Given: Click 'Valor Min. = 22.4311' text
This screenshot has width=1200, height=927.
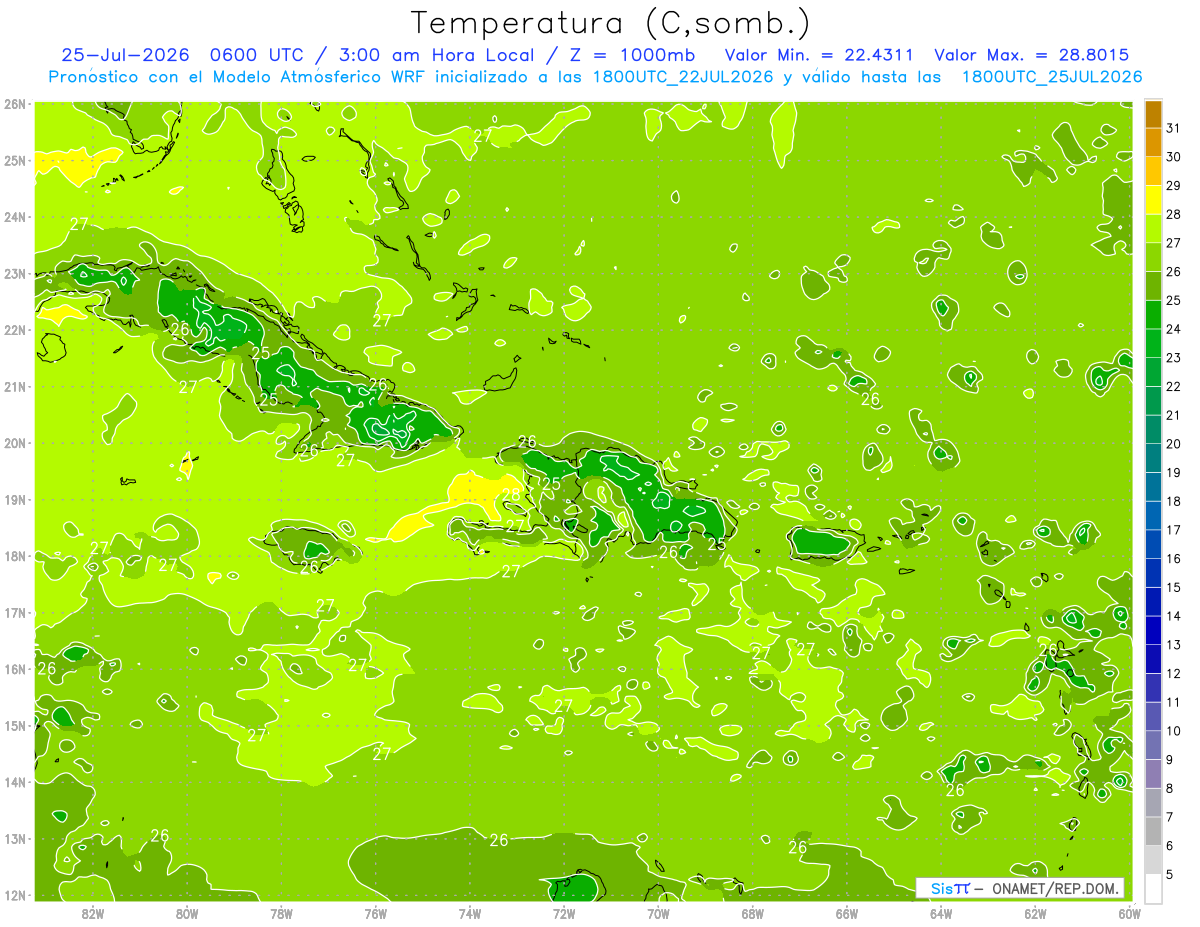Looking at the screenshot, I should click(819, 55).
